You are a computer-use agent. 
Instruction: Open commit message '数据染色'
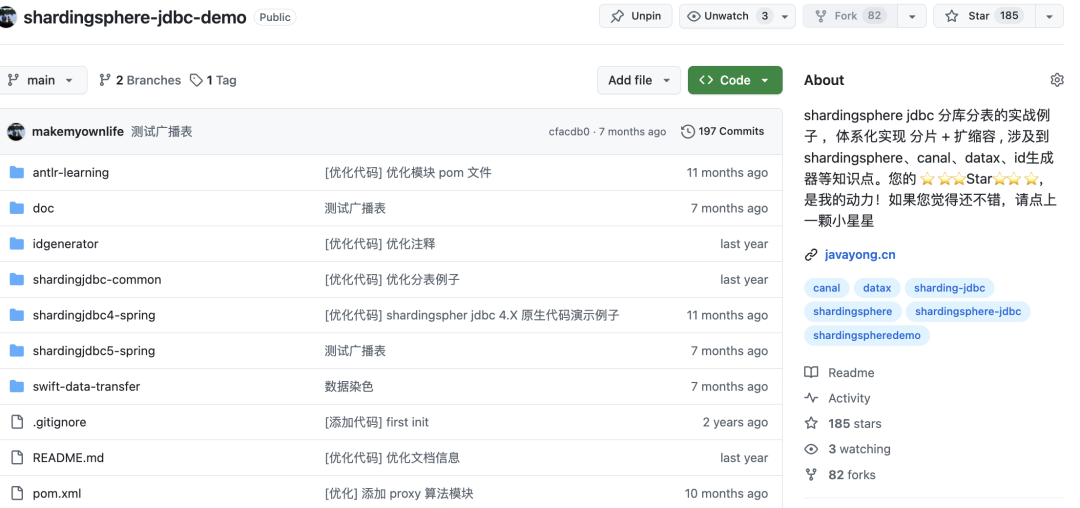coord(349,387)
